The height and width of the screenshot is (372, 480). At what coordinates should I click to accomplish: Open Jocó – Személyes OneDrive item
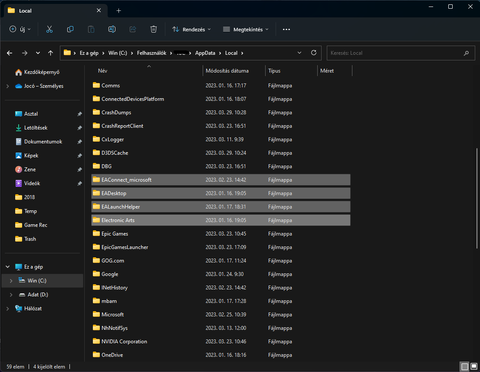tap(39, 86)
